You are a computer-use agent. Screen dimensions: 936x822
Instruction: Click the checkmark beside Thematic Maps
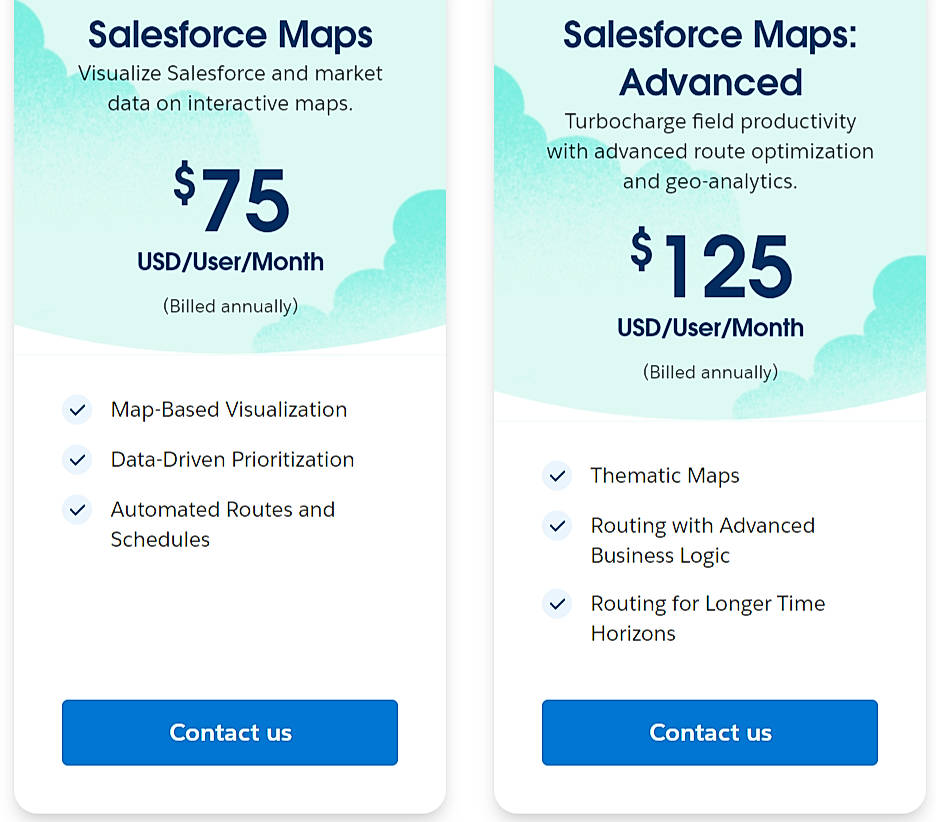click(557, 476)
